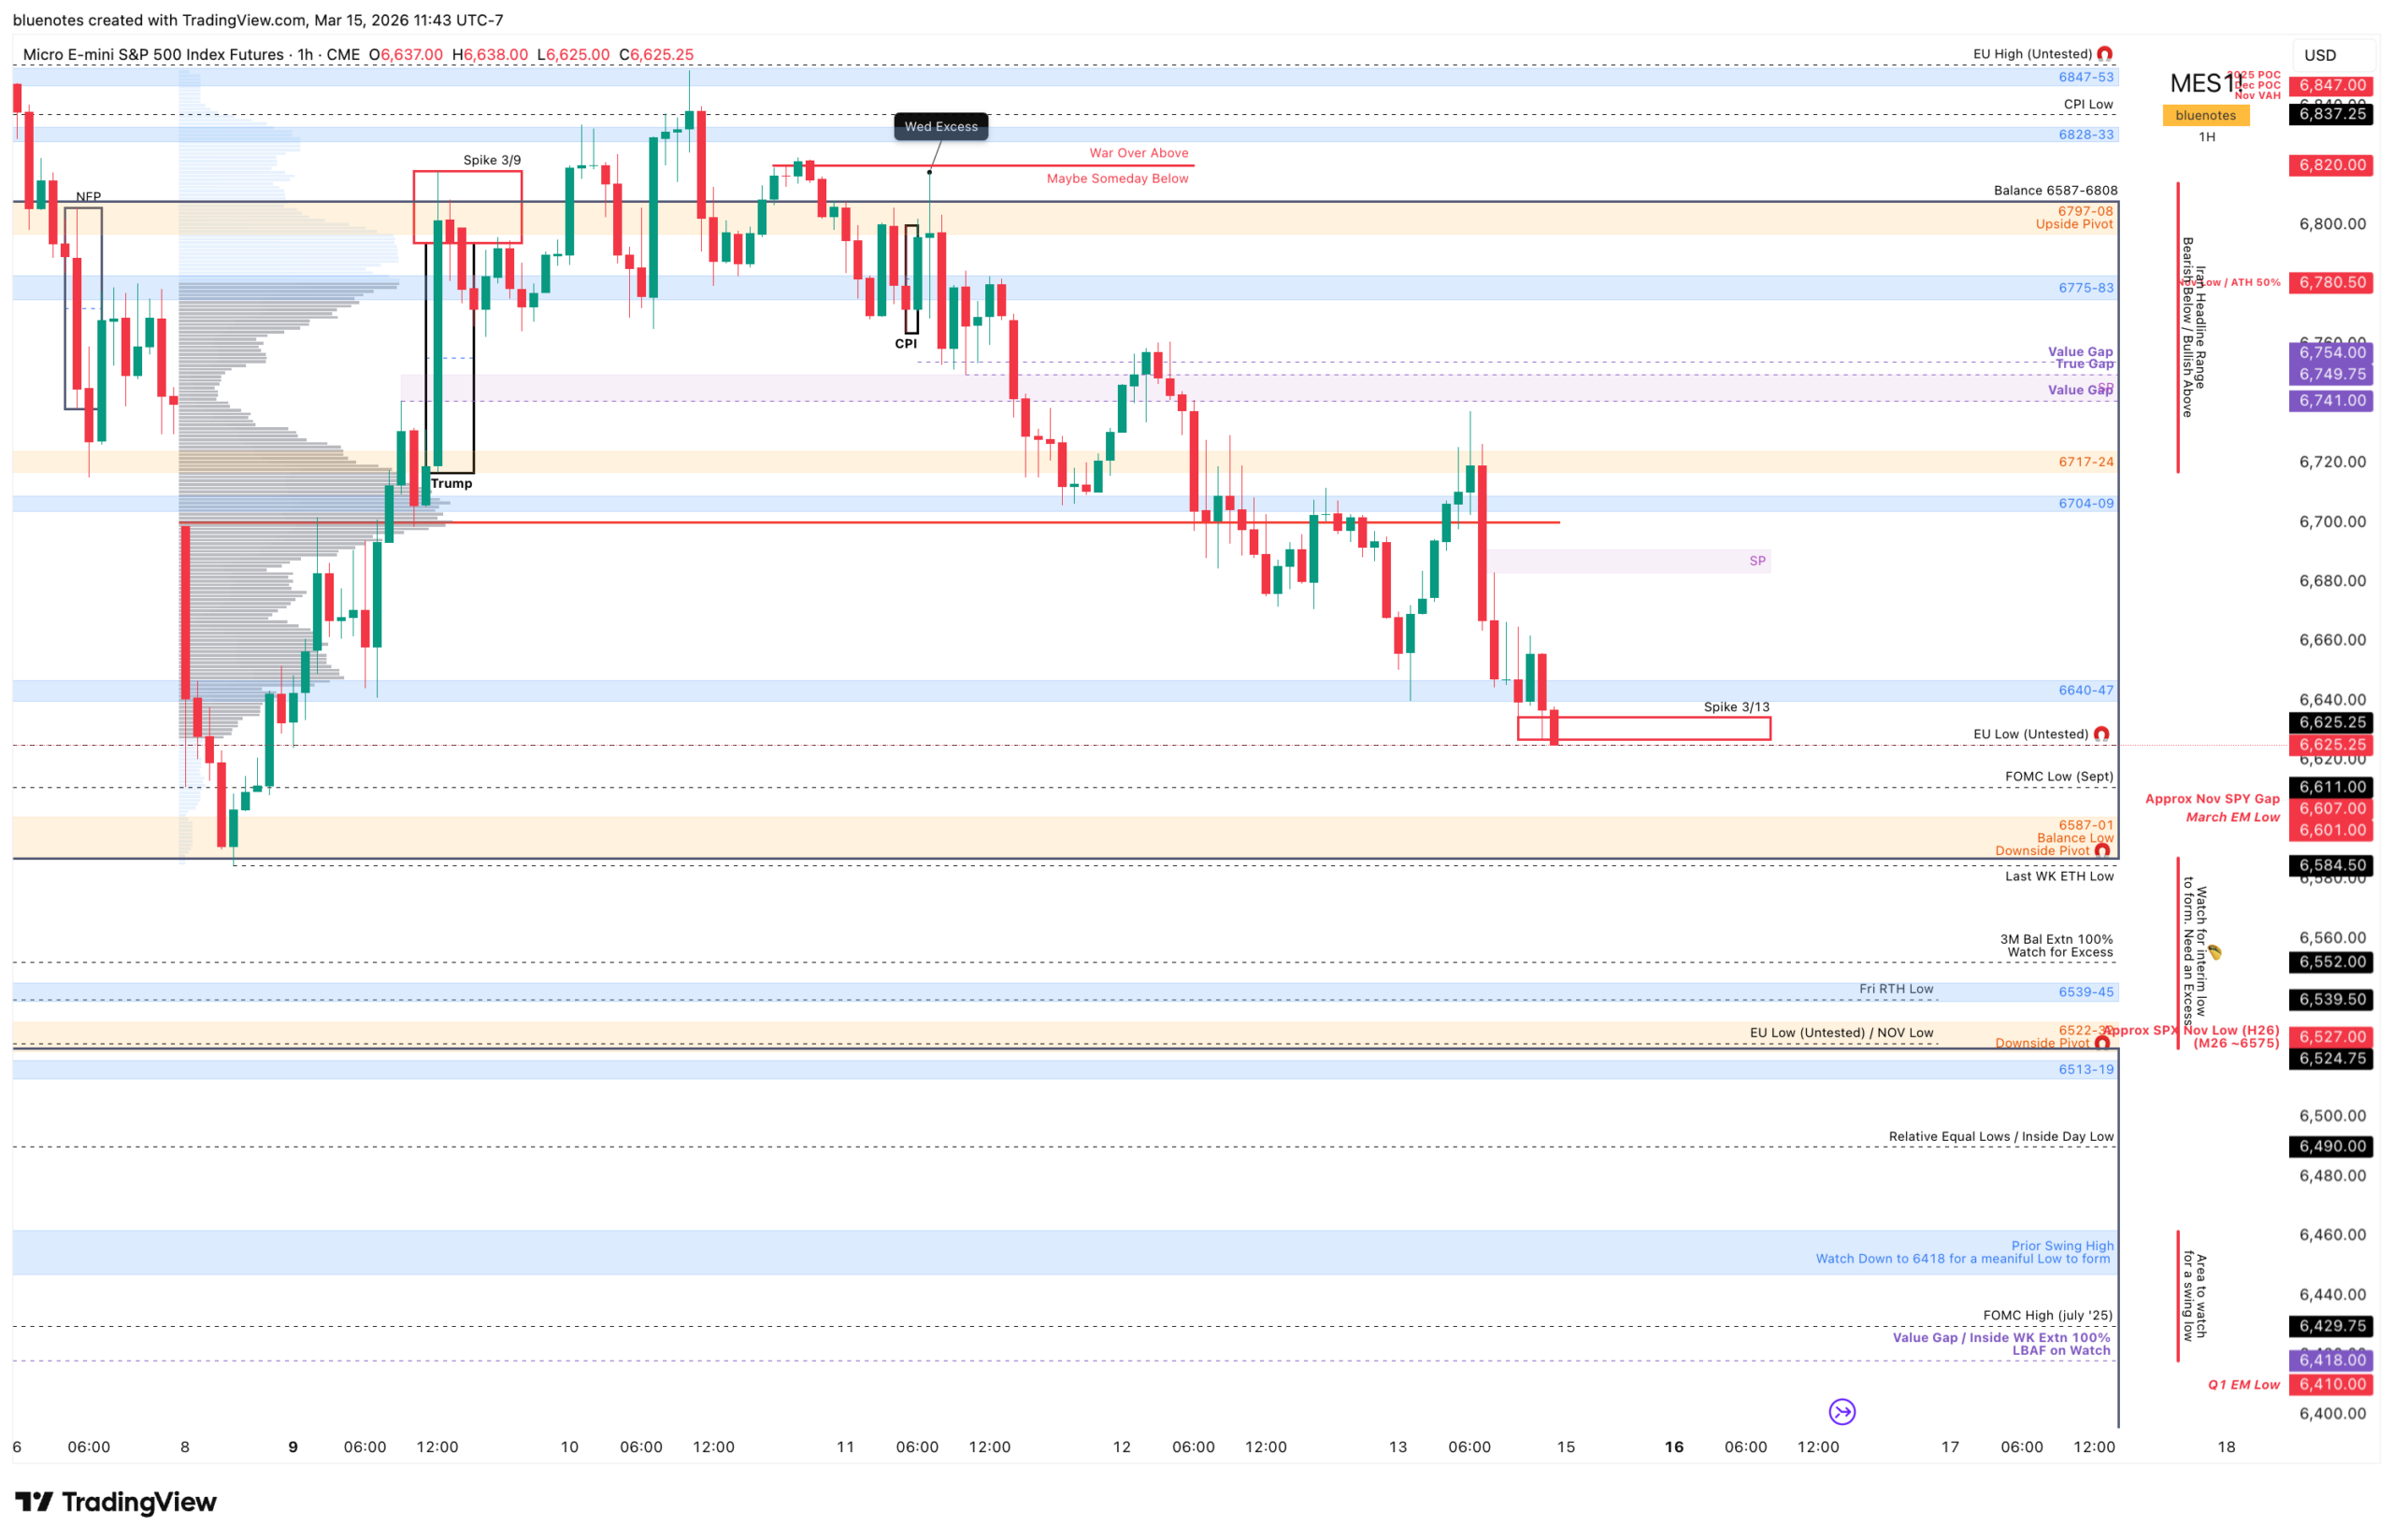Click the black 6,837.25 CPI Low price label

click(x=2331, y=114)
